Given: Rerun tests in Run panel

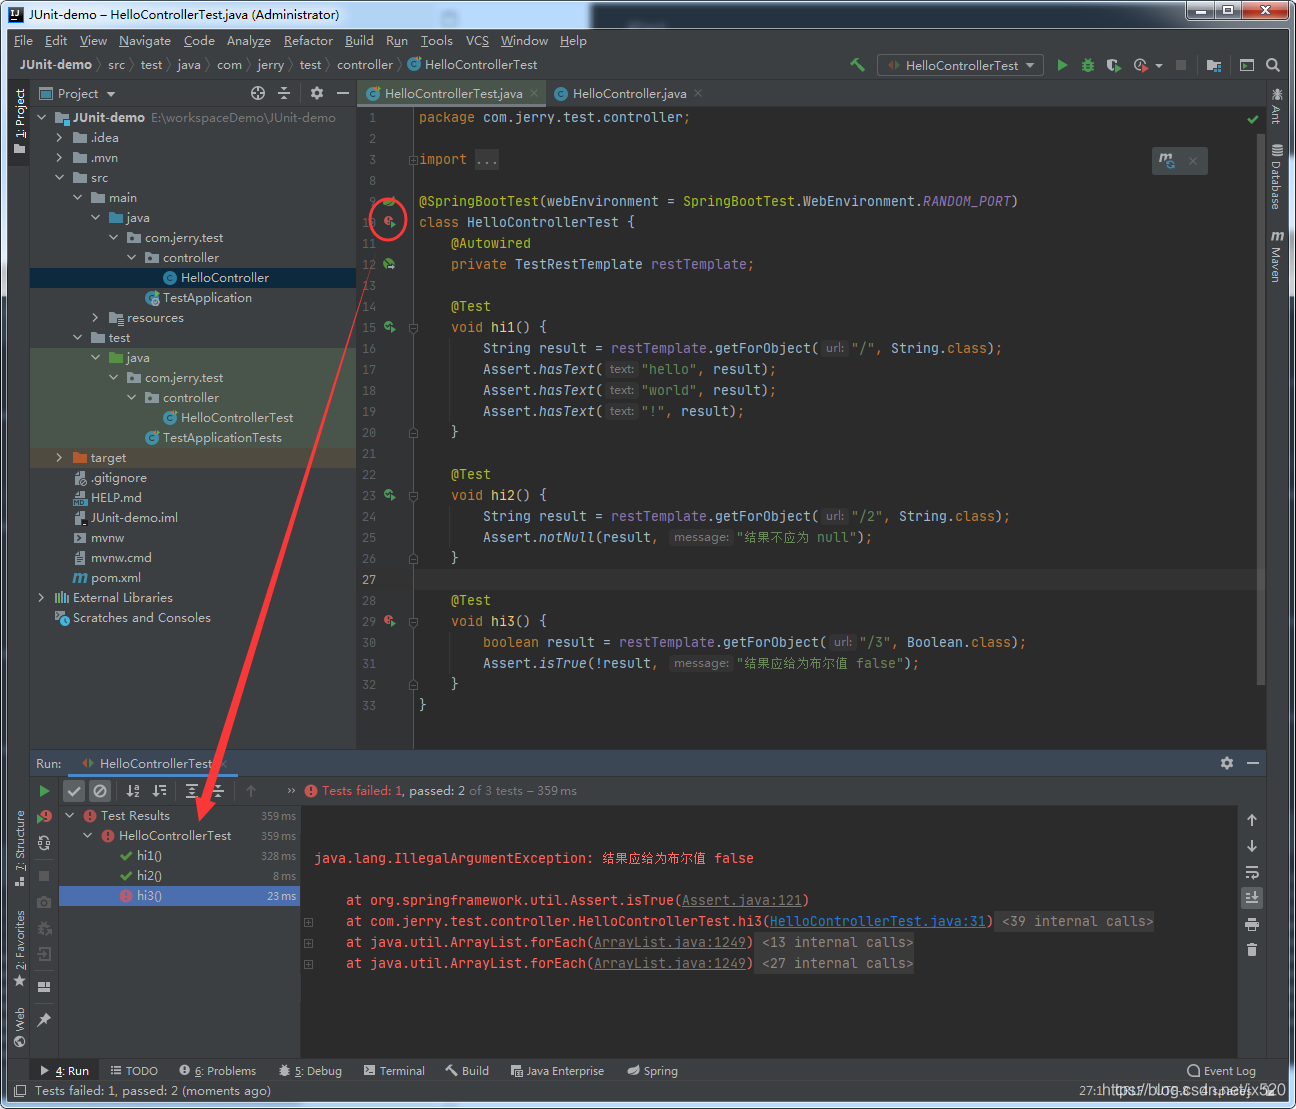Looking at the screenshot, I should (x=44, y=791).
